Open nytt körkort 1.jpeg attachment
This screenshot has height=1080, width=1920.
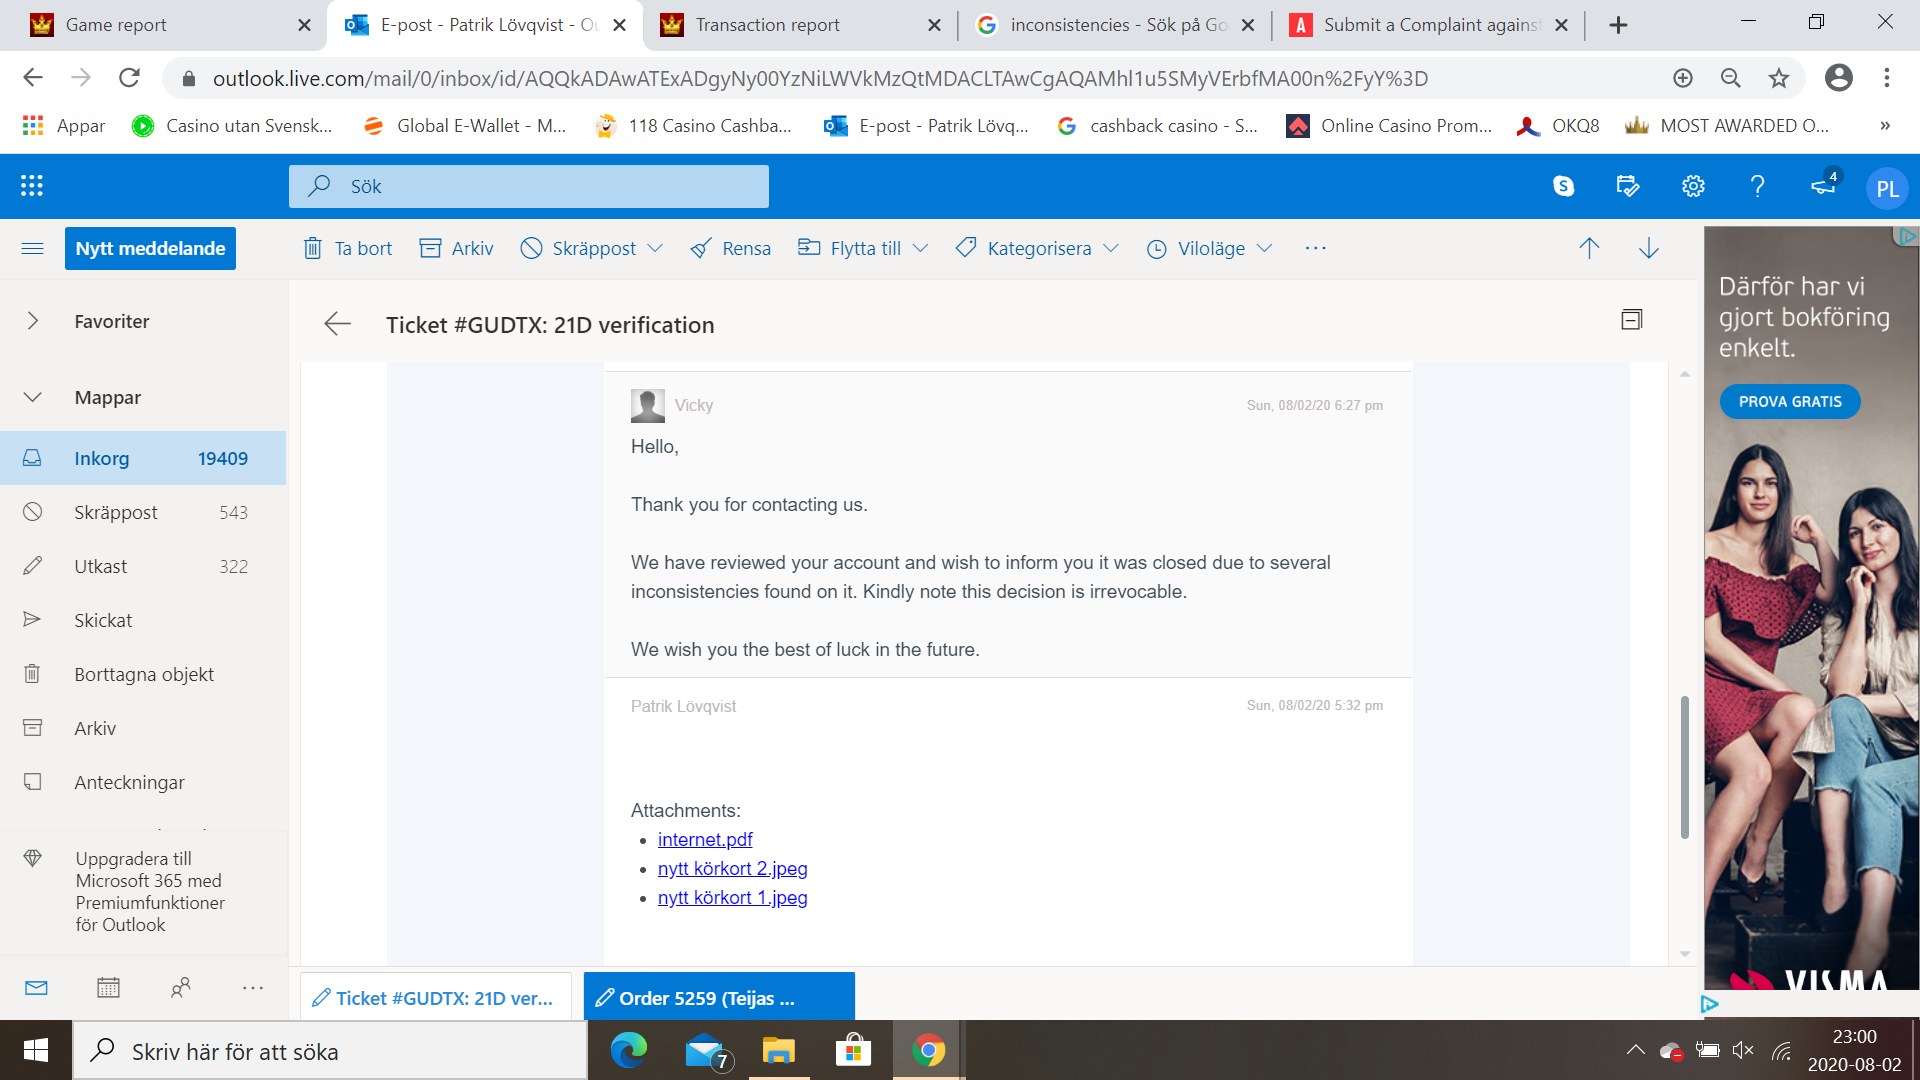coord(733,898)
